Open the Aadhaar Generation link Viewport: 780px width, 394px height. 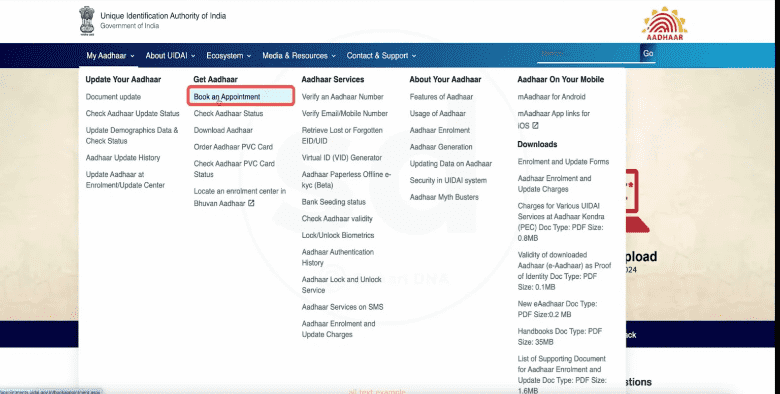[441, 147]
